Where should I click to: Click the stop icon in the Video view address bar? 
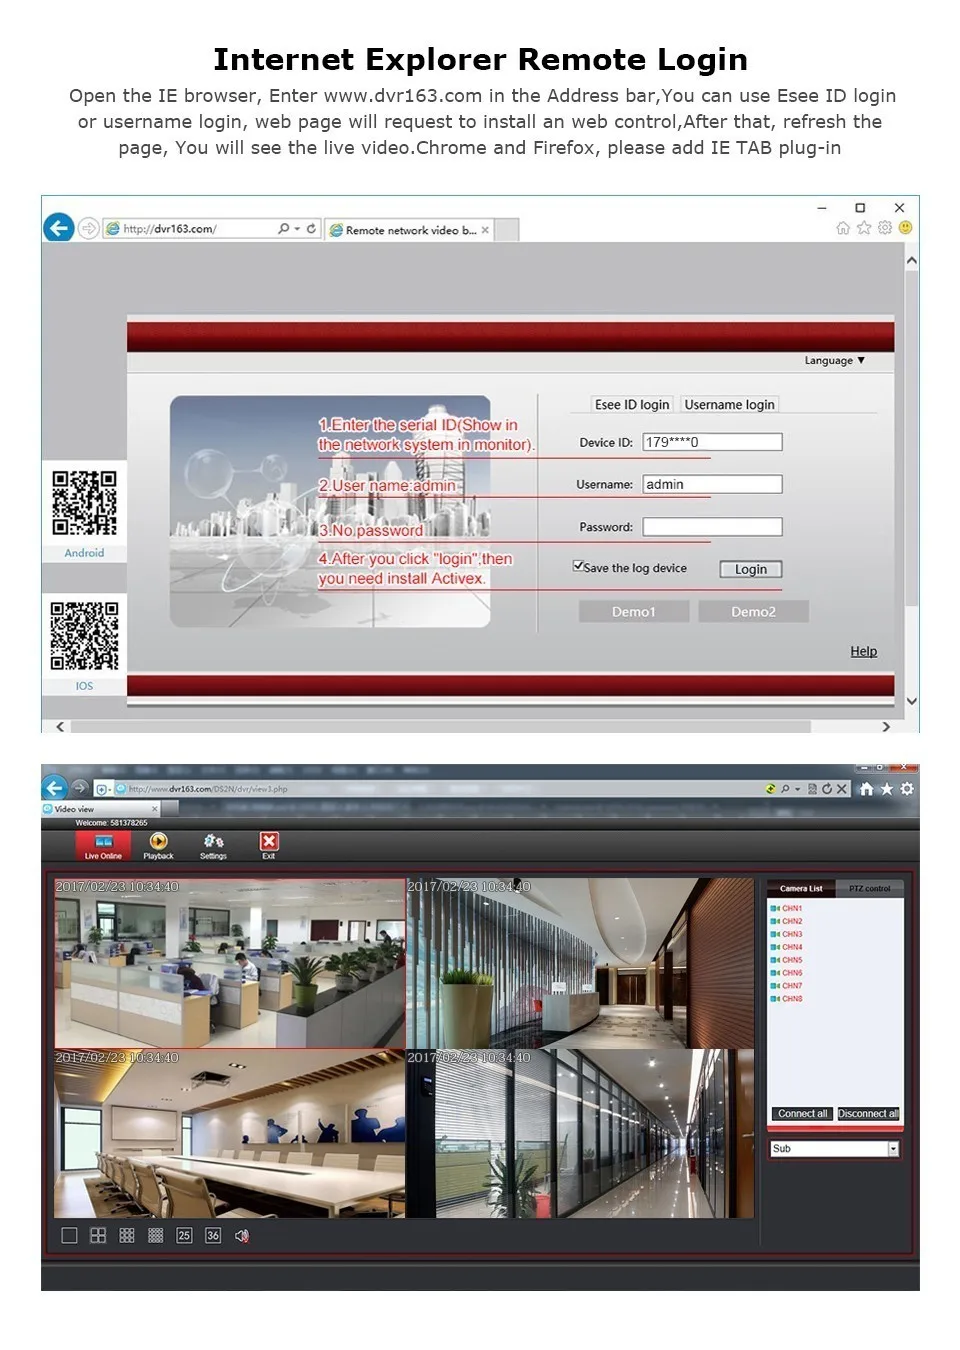click(842, 789)
